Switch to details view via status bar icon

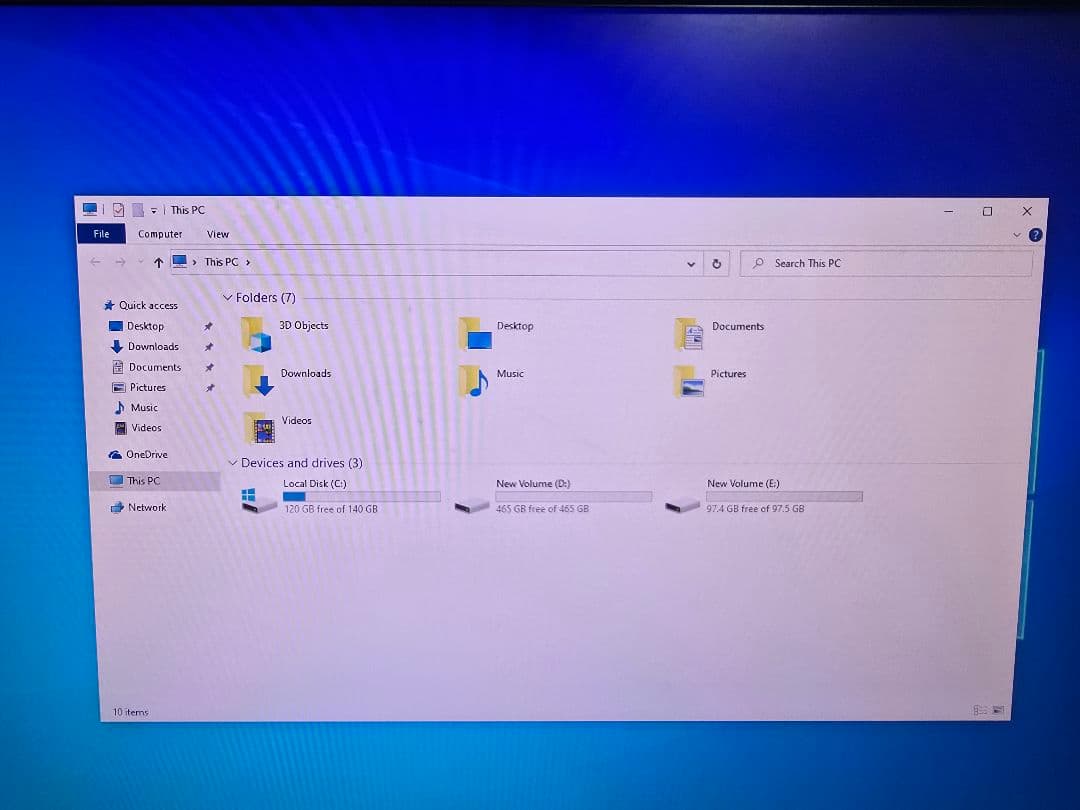[978, 711]
